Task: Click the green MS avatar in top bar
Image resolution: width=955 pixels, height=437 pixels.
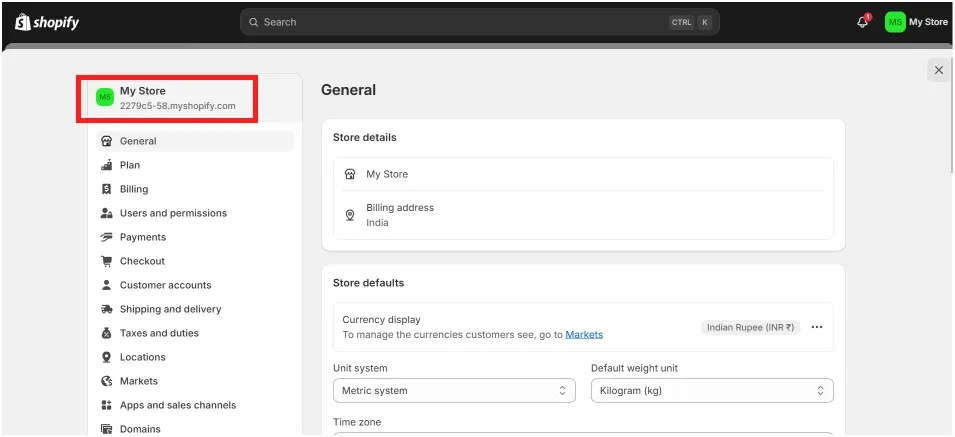Action: 895,22
